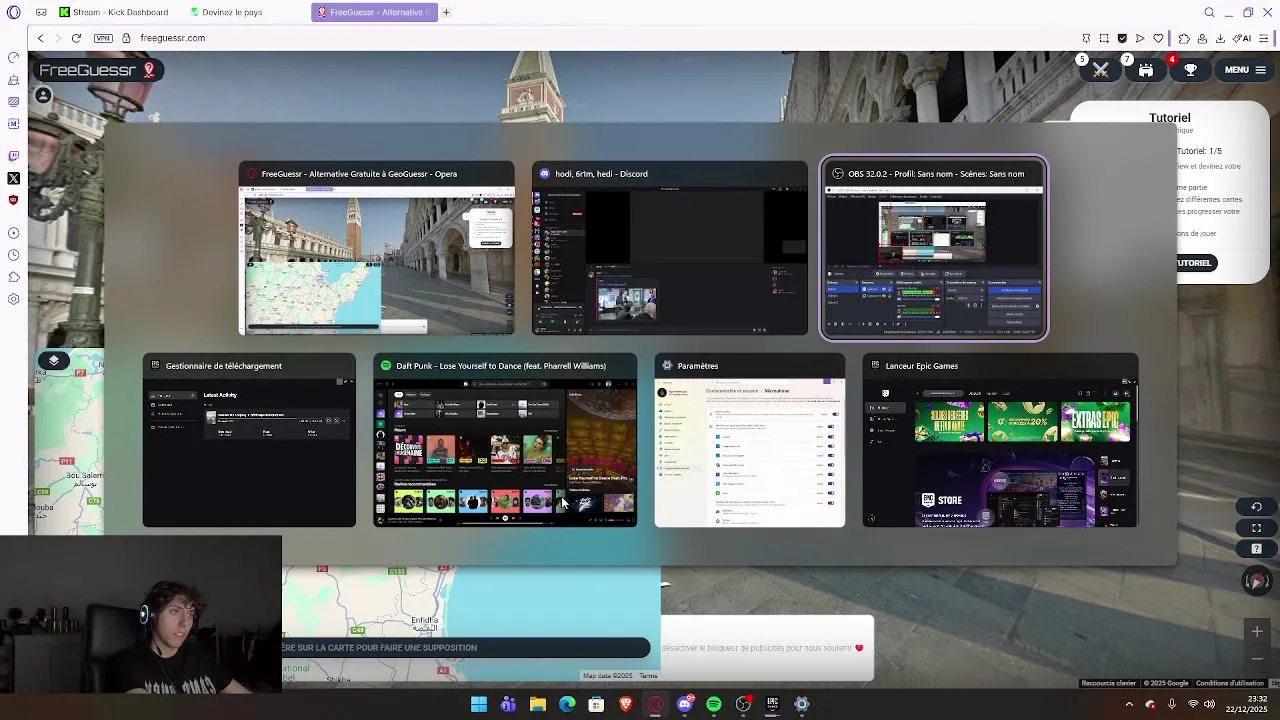Viewport: 1280px width, 720px height.
Task: Open the Gestionnaire de téléchargement window thumbnail
Action: pyautogui.click(x=249, y=440)
